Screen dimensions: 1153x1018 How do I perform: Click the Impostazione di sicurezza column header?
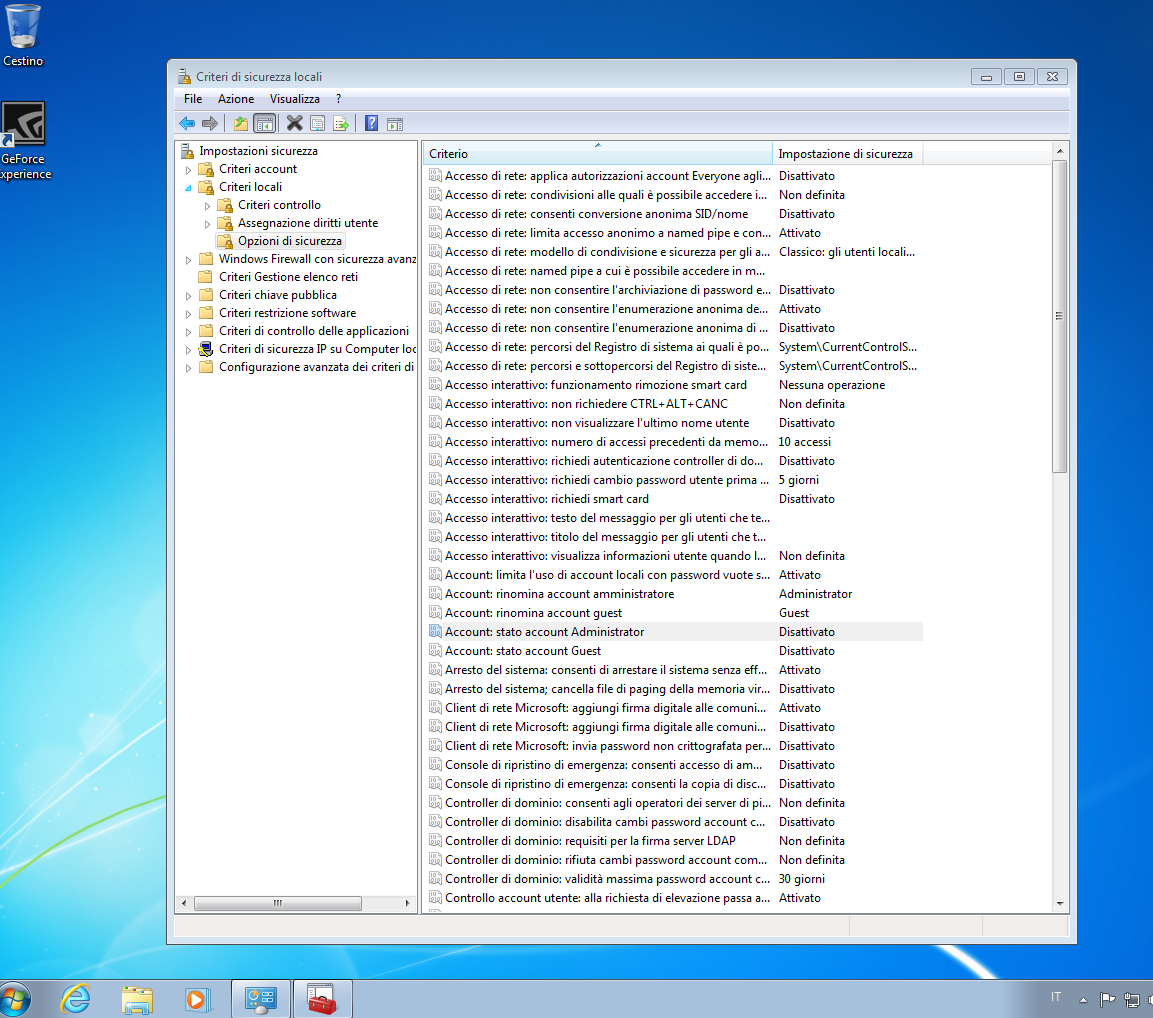(845, 154)
